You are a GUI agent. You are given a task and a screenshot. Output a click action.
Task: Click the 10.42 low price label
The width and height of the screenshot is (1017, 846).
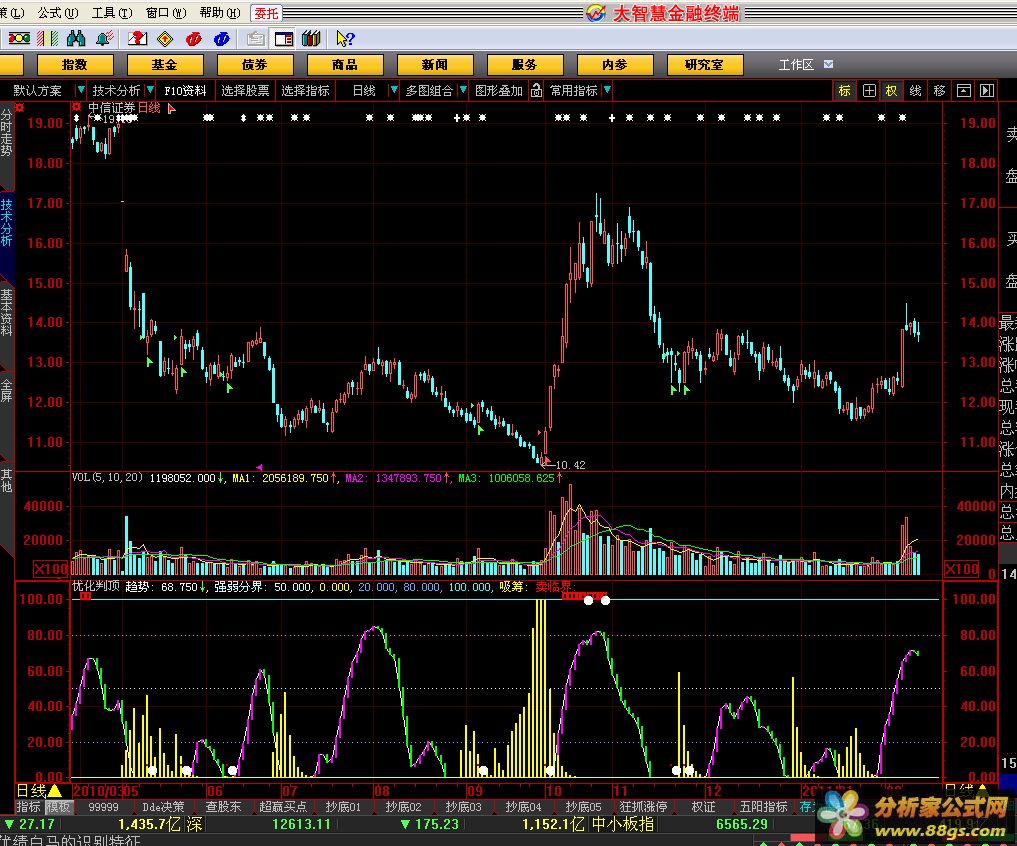(x=569, y=465)
